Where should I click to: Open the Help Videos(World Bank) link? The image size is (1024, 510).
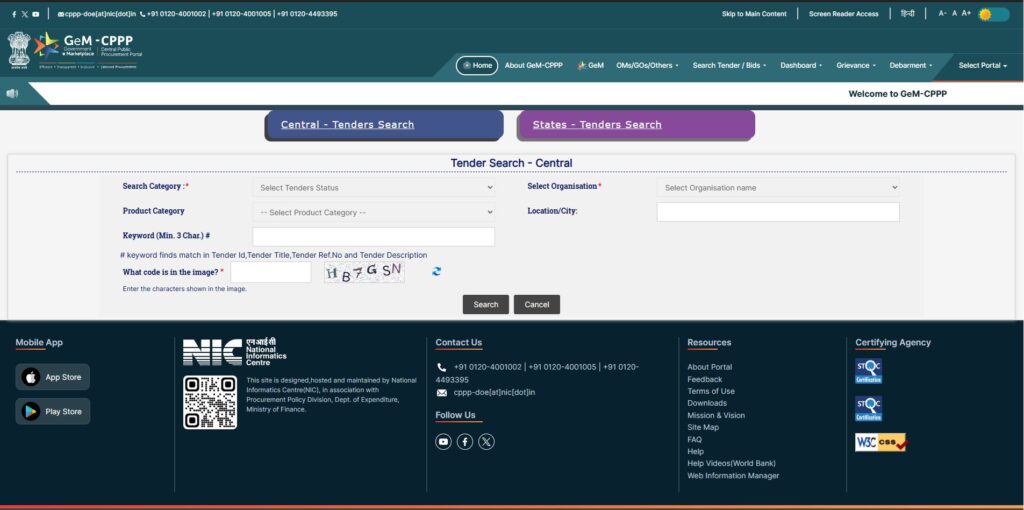tap(731, 463)
